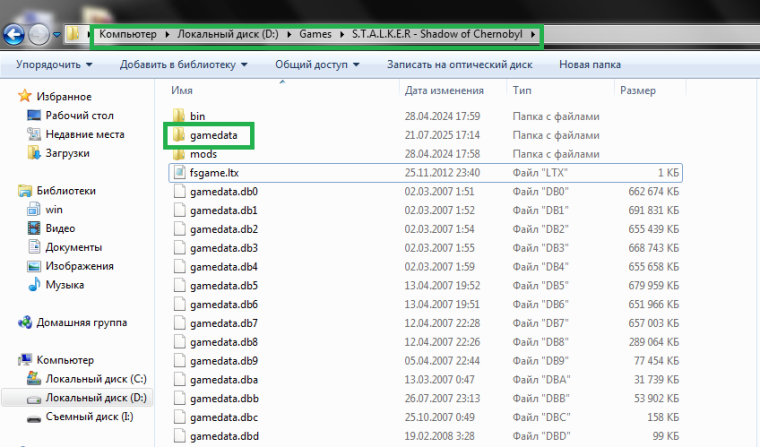Select the gamedata.dbc file icon
The height and width of the screenshot is (447, 760).
coord(179,417)
